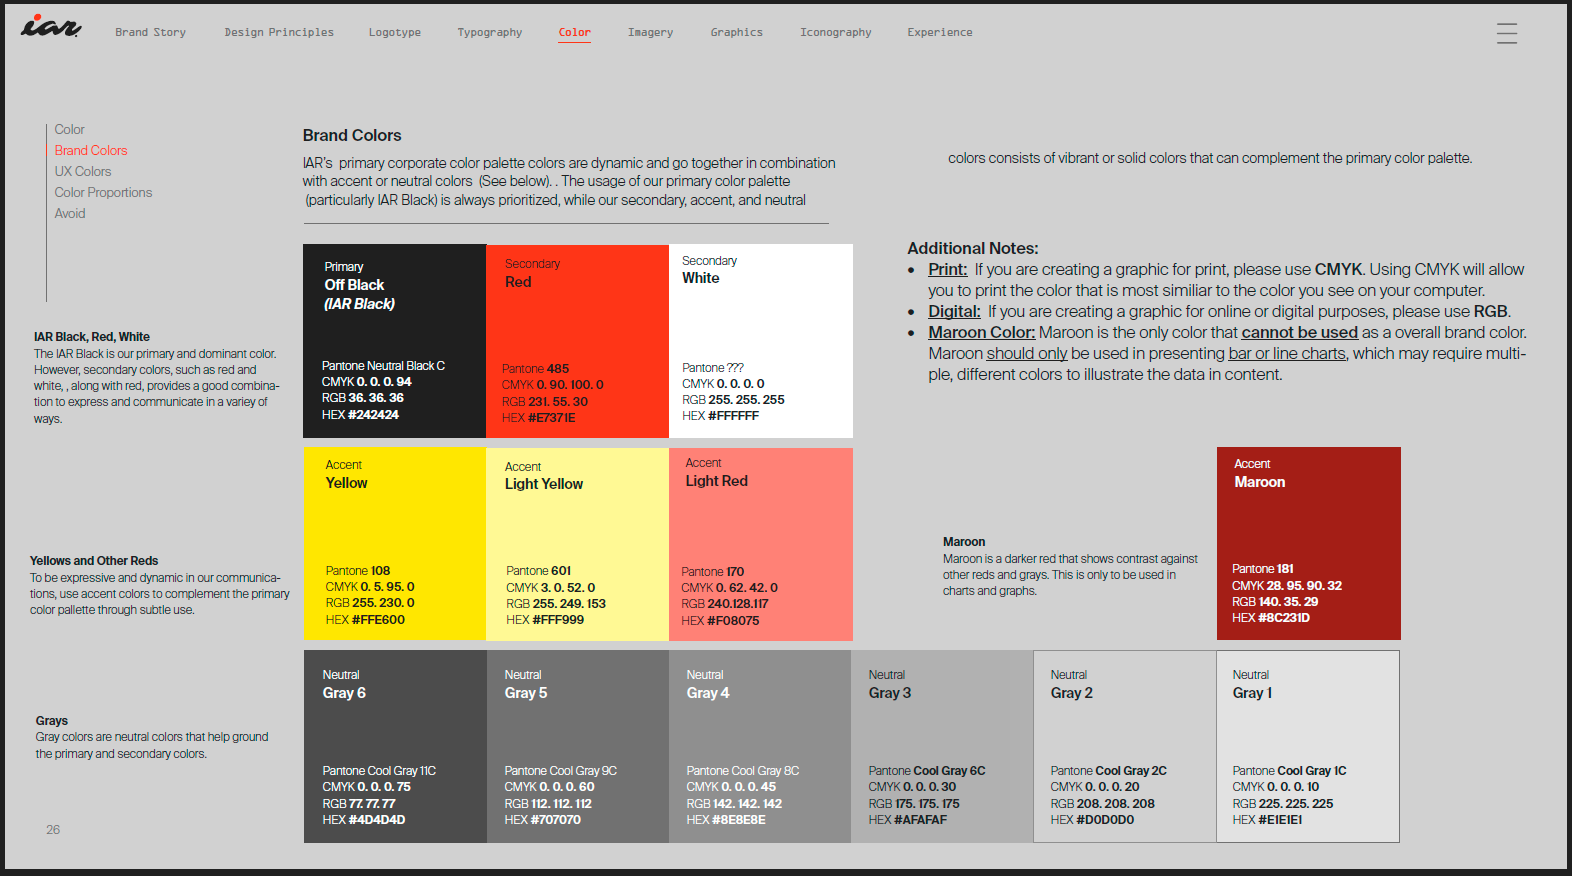The width and height of the screenshot is (1572, 876).
Task: Click the Brand Colors heading
Action: 352,135
